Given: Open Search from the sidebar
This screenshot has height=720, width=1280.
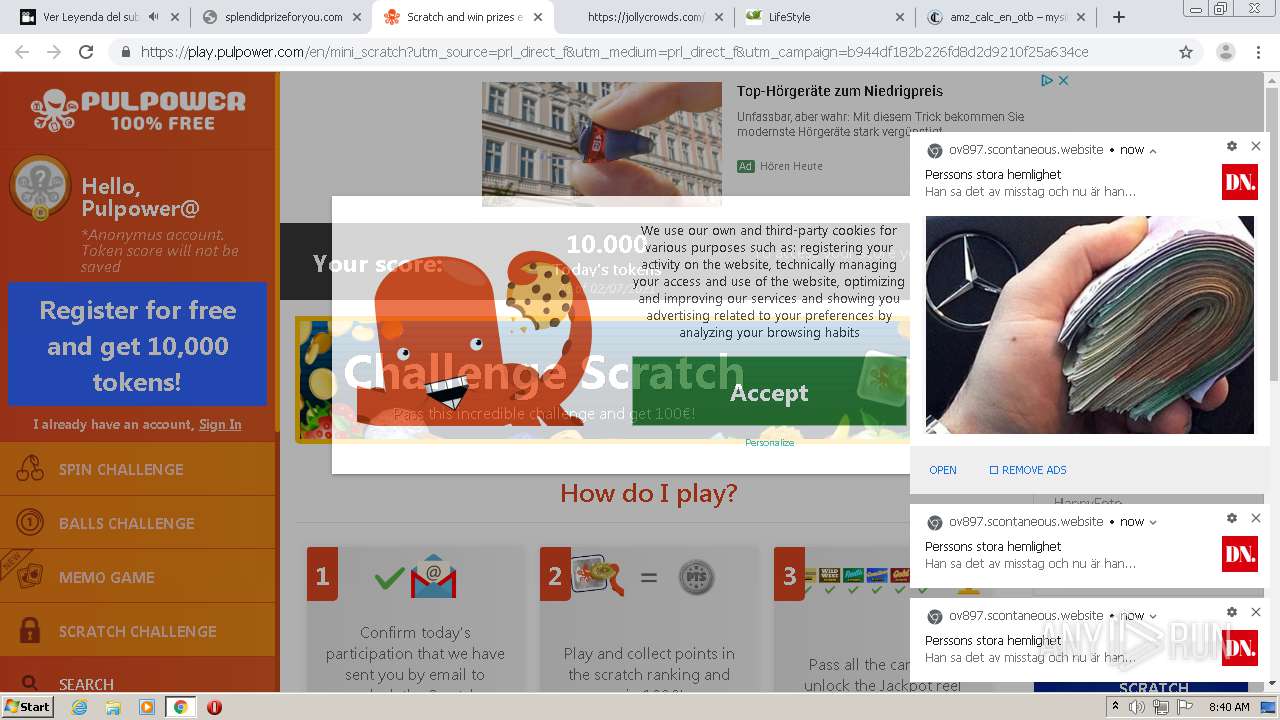Looking at the screenshot, I should [138, 684].
